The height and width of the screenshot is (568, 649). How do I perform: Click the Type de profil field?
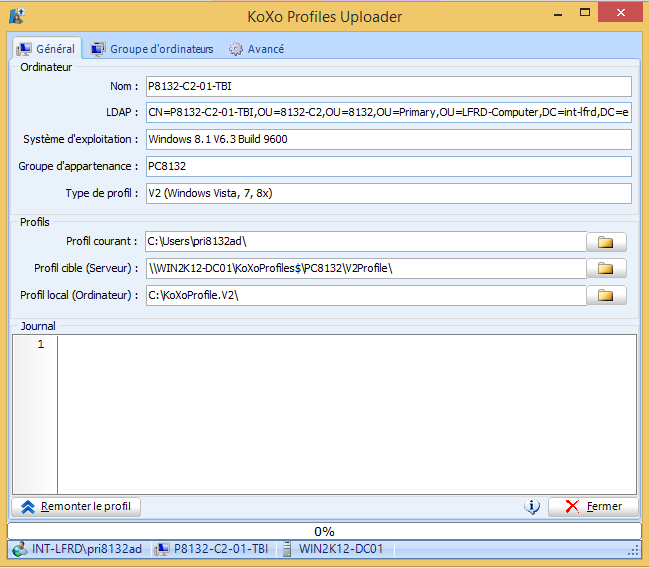pos(389,193)
